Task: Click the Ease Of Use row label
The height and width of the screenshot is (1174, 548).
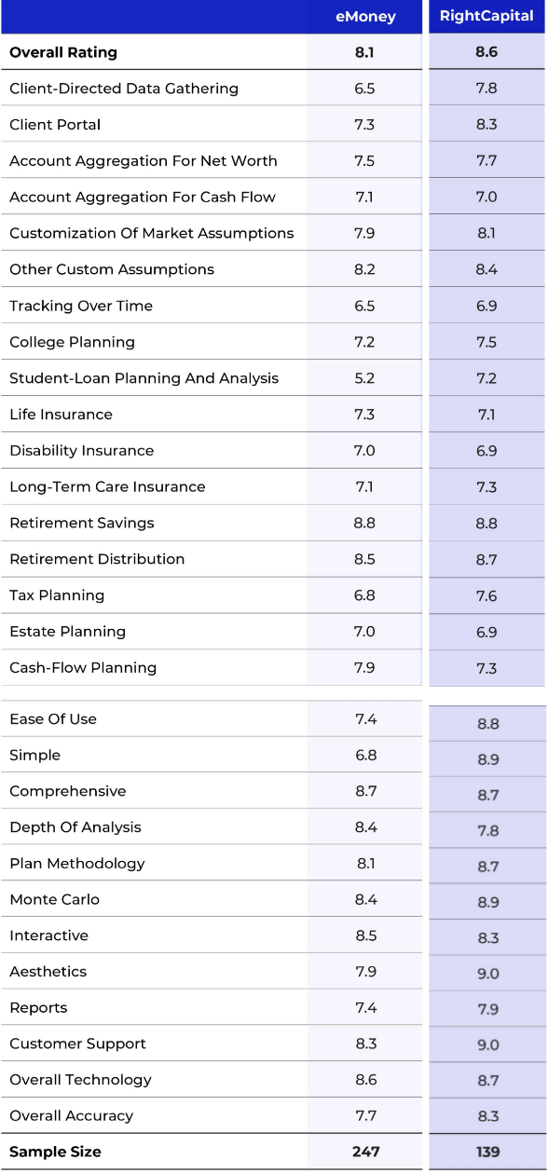Action: (x=53, y=719)
